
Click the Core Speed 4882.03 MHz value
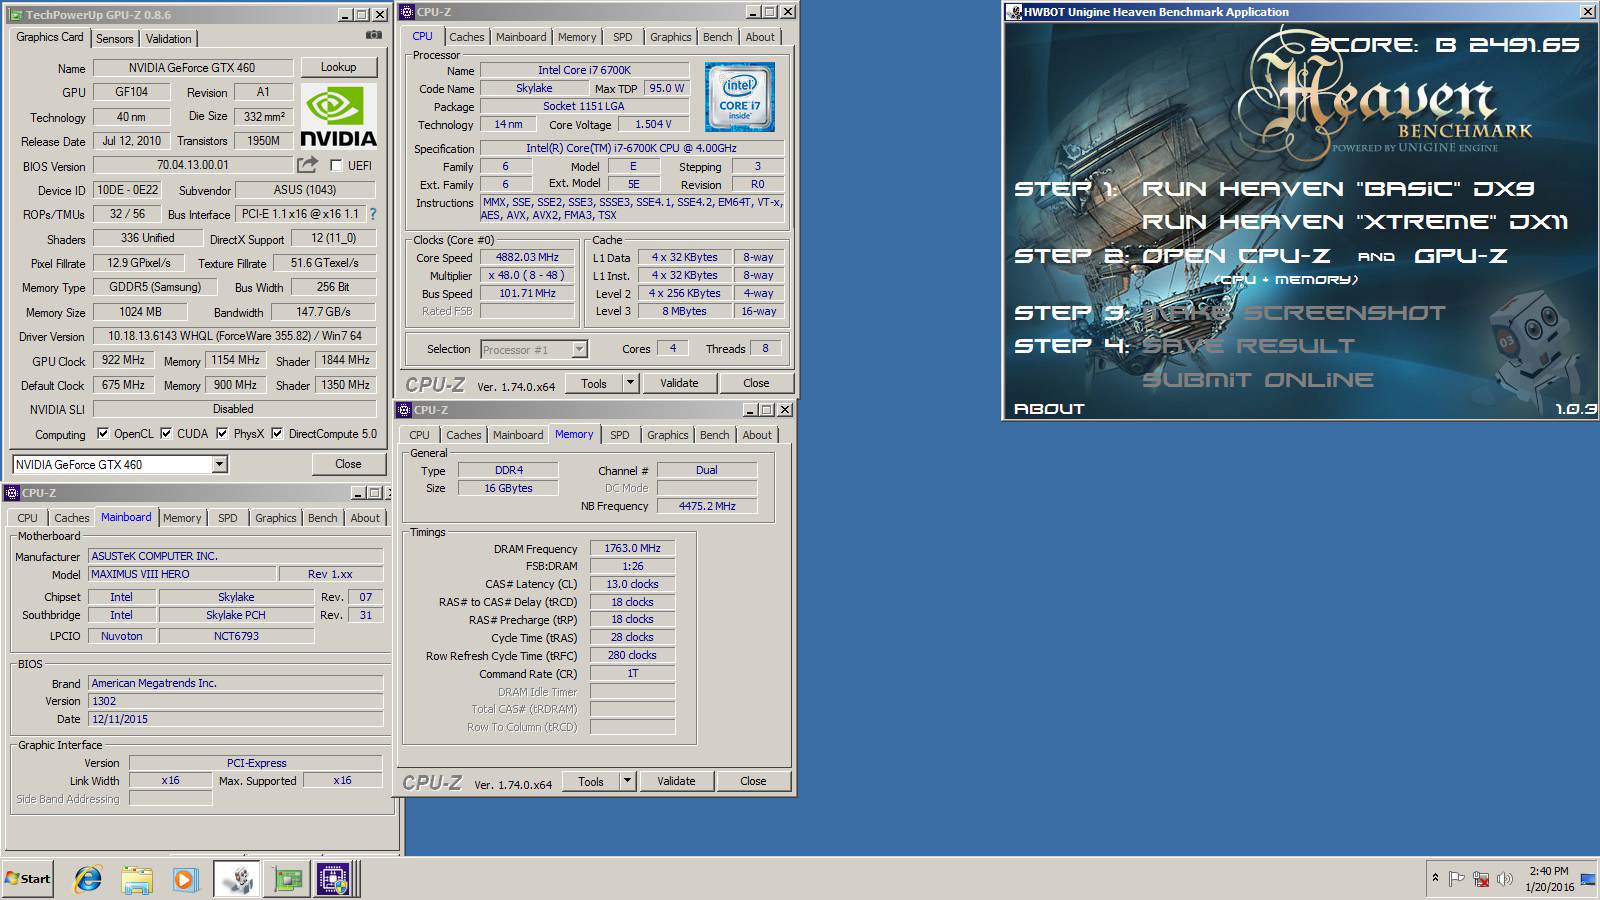click(x=527, y=257)
